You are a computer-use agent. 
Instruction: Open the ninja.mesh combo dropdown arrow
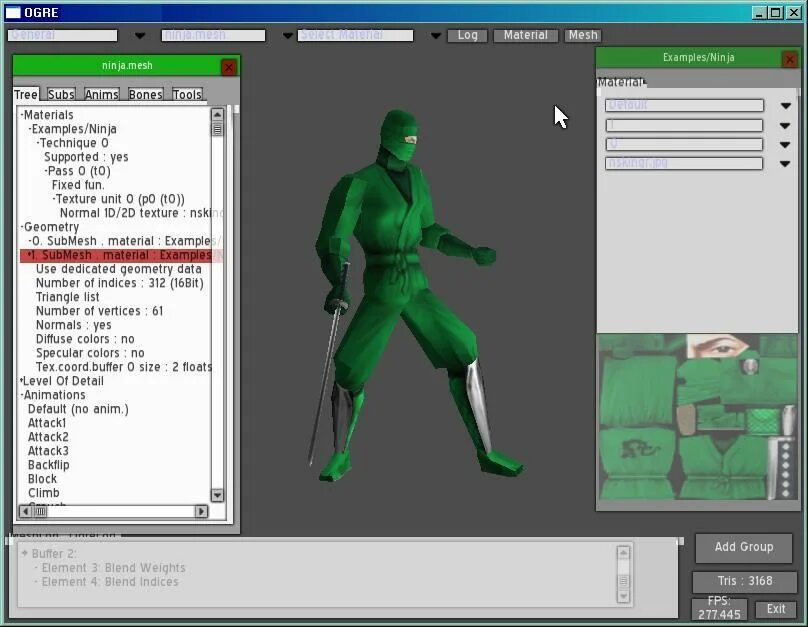point(288,36)
